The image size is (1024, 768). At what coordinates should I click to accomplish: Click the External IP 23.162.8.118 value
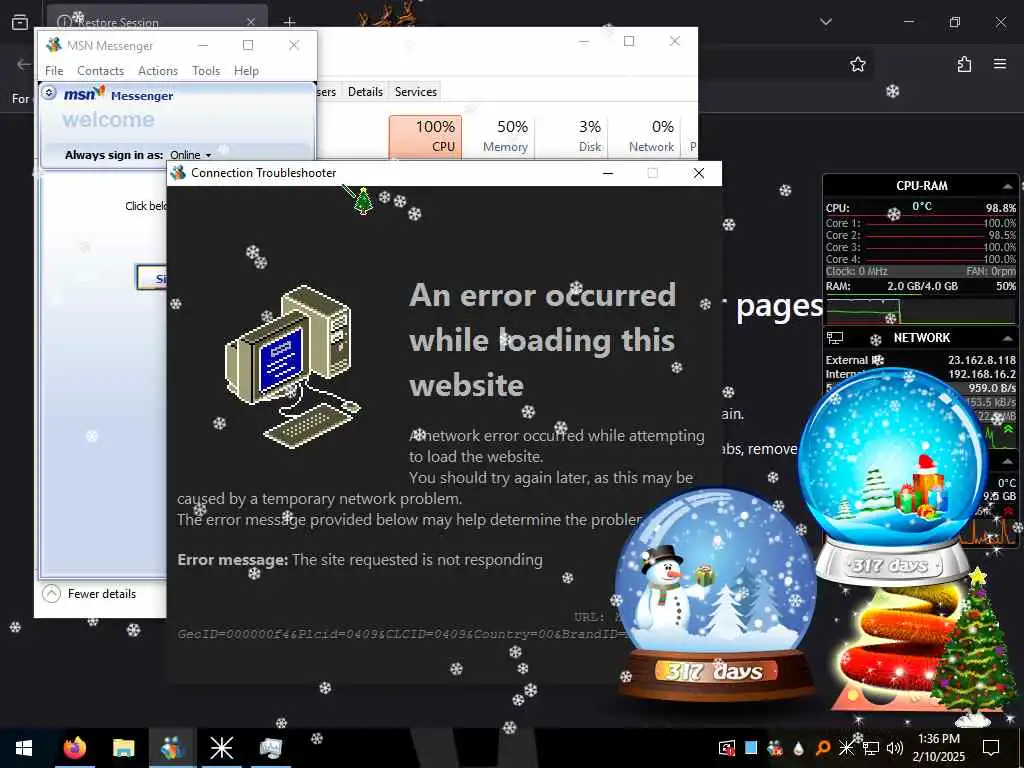(x=982, y=360)
